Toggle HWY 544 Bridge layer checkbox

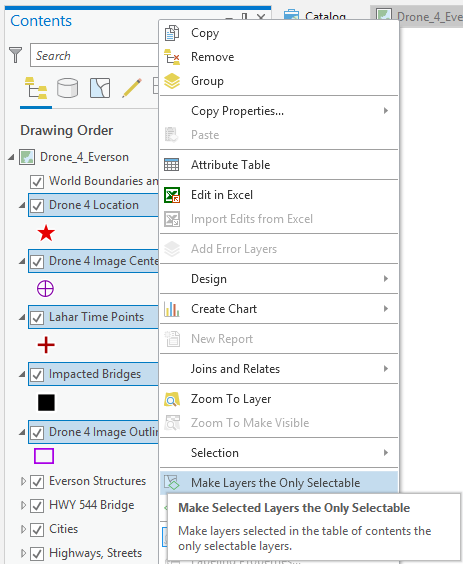coord(37,506)
